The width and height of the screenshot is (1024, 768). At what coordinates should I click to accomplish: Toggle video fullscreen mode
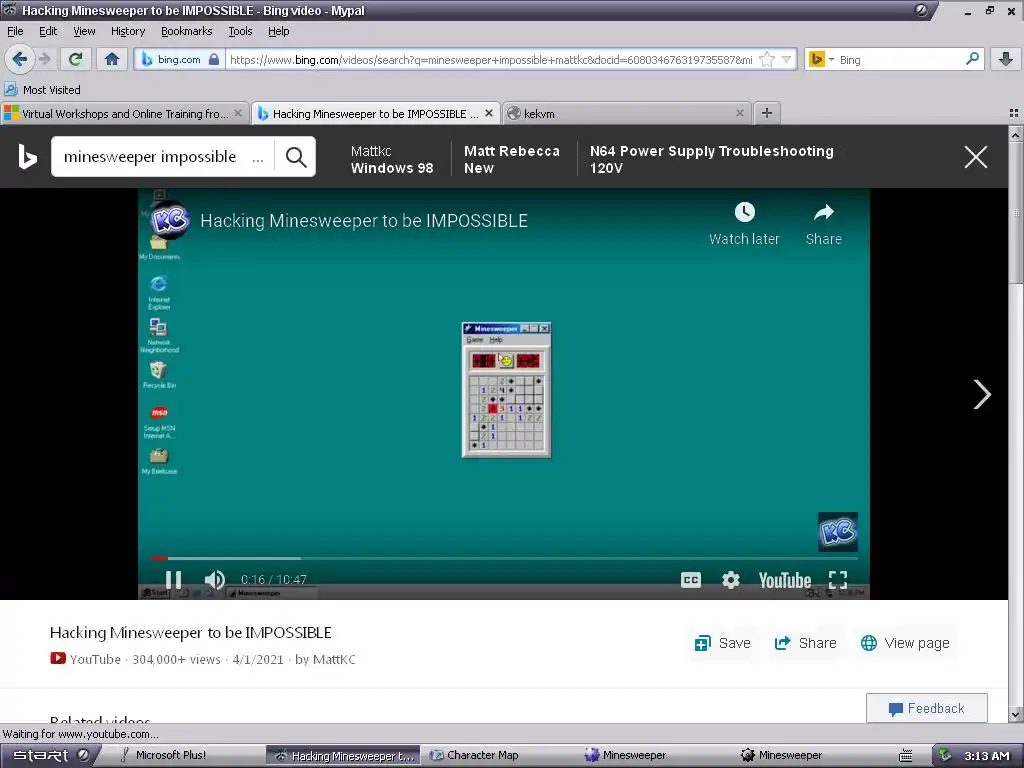point(838,580)
